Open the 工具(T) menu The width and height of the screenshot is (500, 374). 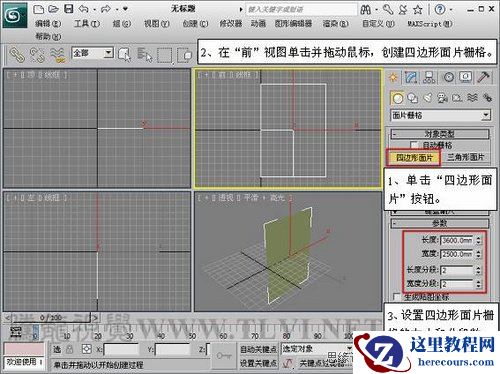click(x=87, y=24)
